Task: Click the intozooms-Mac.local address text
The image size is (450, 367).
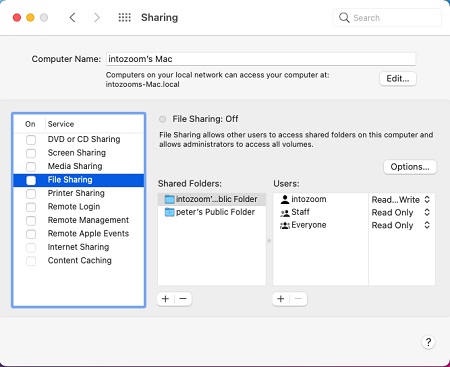Action: pos(143,84)
